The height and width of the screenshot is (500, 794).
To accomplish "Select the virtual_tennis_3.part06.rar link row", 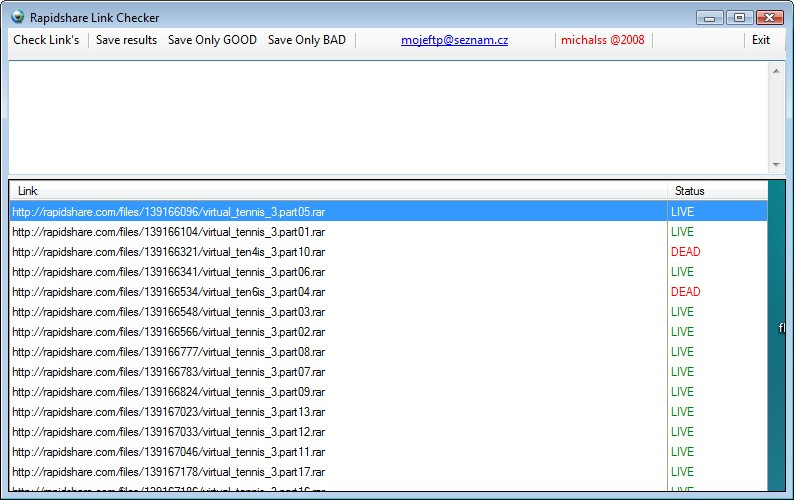I will (388, 272).
